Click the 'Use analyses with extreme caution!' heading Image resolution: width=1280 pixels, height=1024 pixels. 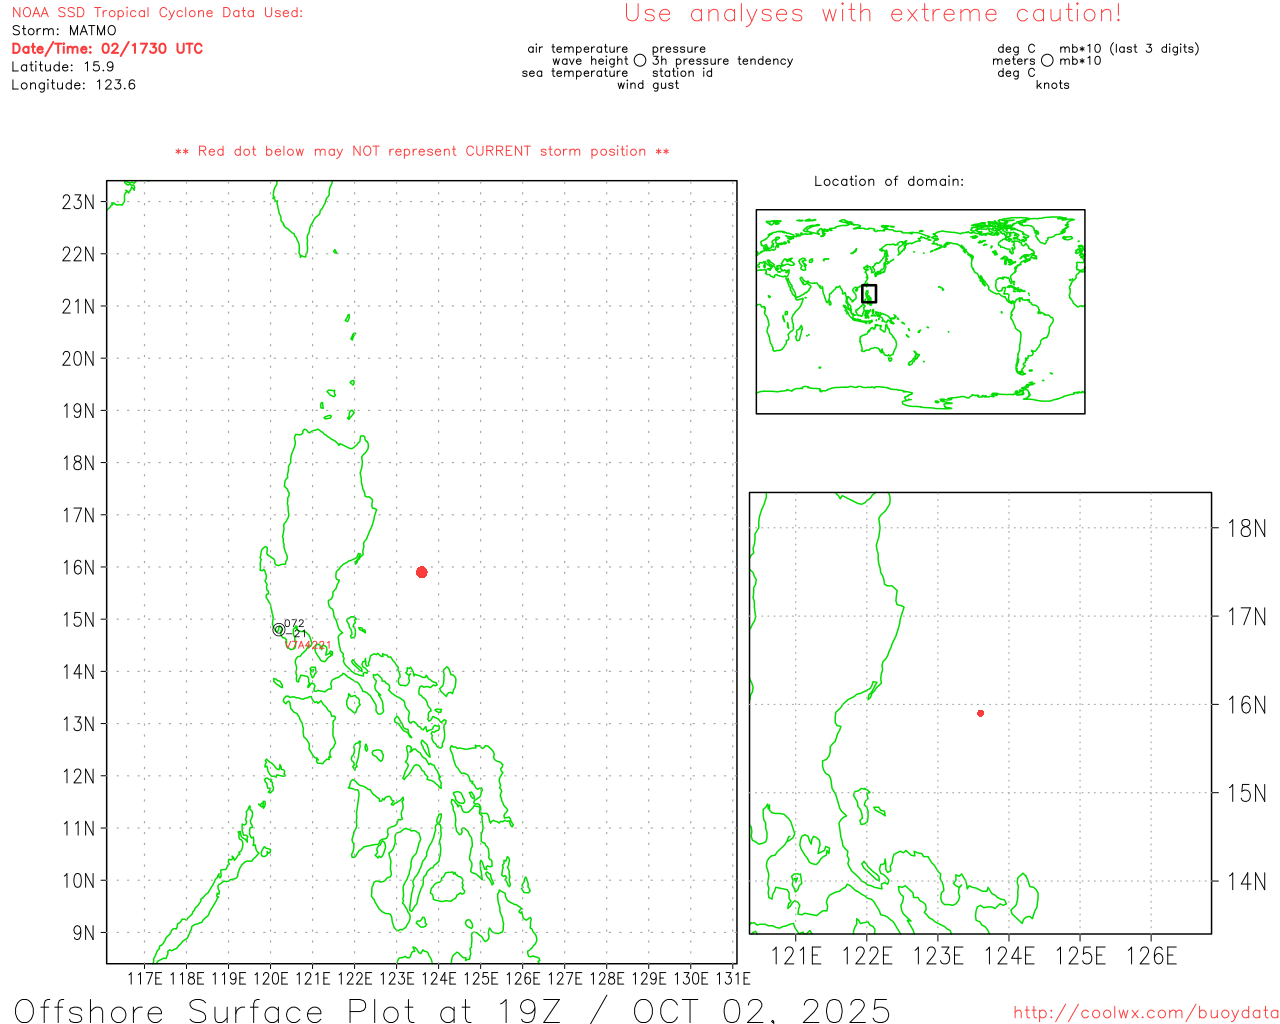pyautogui.click(x=872, y=14)
